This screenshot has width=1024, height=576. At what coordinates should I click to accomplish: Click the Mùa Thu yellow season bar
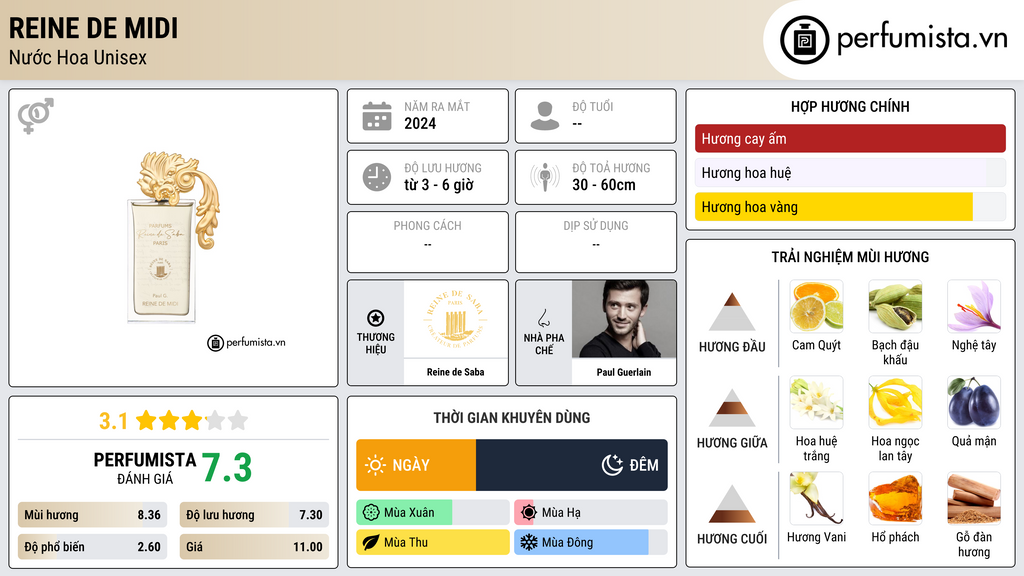coord(433,542)
